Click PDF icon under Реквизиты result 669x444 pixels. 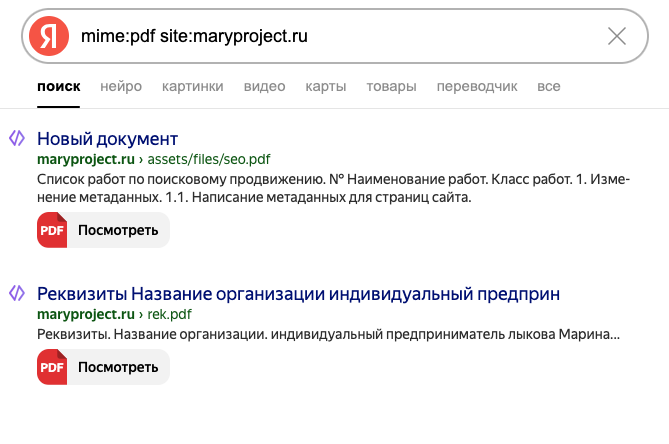tap(52, 367)
